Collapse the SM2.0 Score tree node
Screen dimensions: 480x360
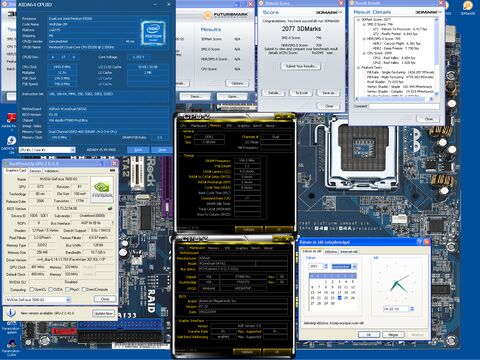point(364,24)
